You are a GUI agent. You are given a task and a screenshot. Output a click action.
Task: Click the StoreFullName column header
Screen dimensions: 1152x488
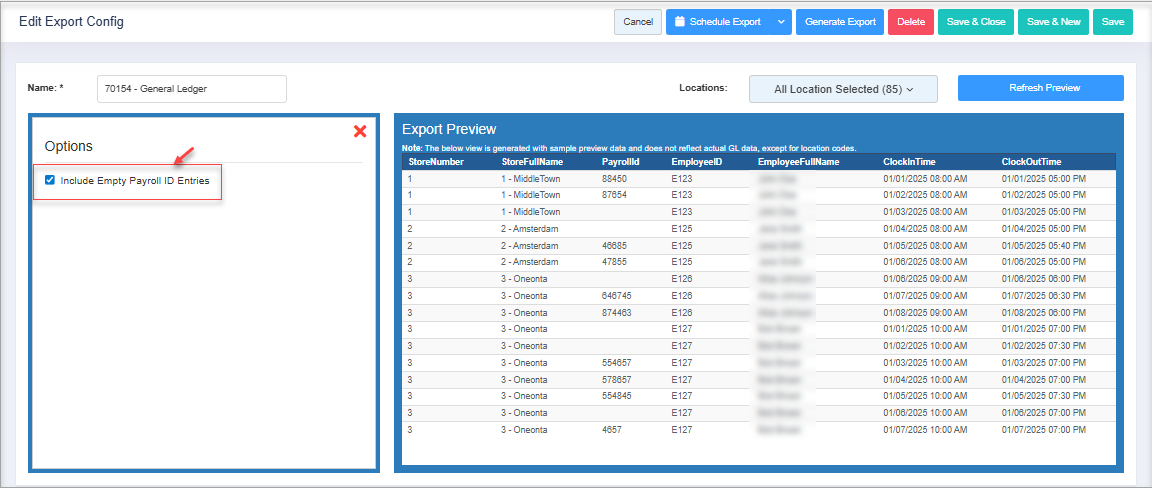tap(532, 161)
